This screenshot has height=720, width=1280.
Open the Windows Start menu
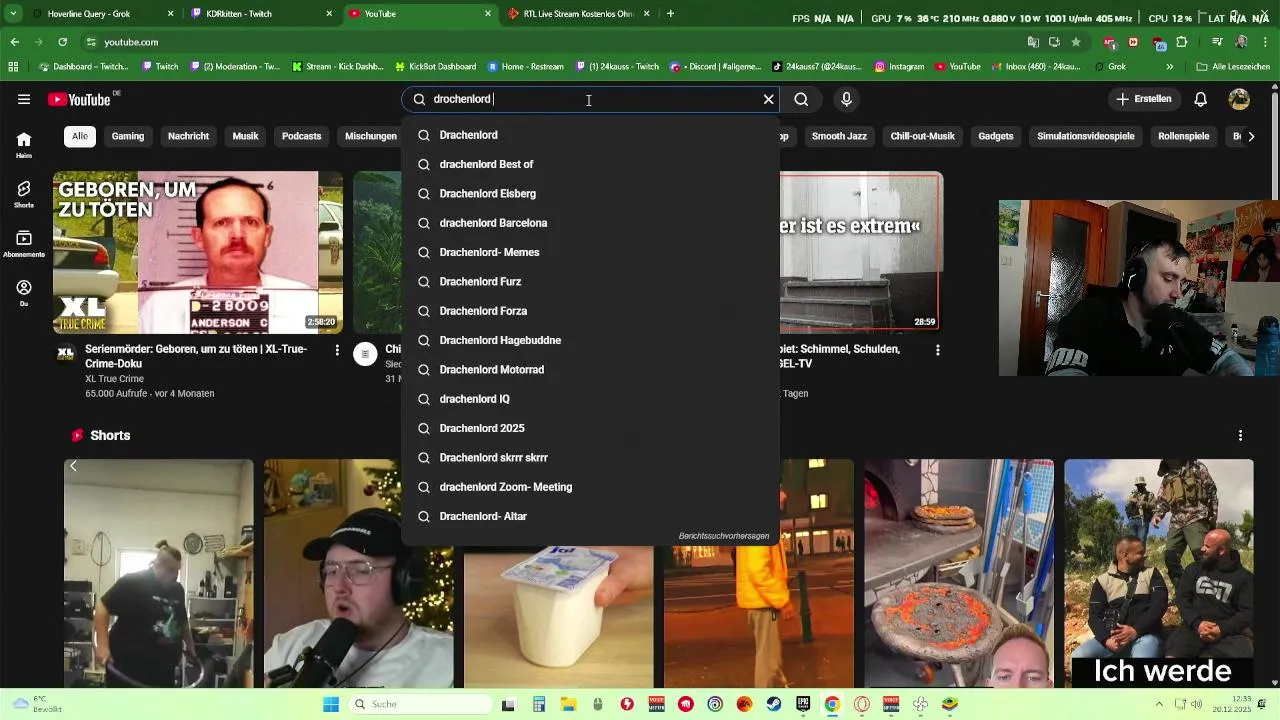331,704
